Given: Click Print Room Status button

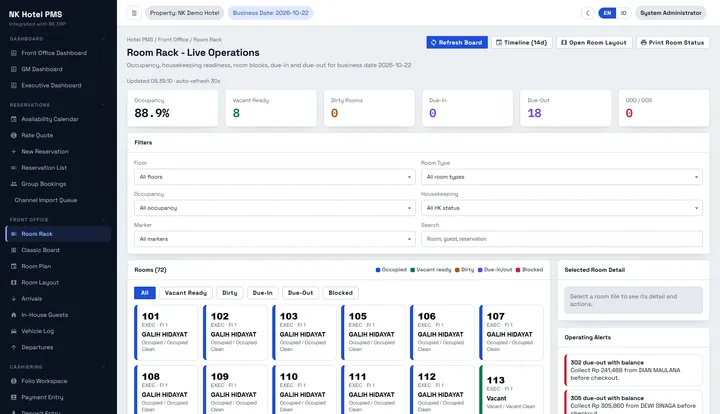Looking at the screenshot, I should click(x=673, y=43).
